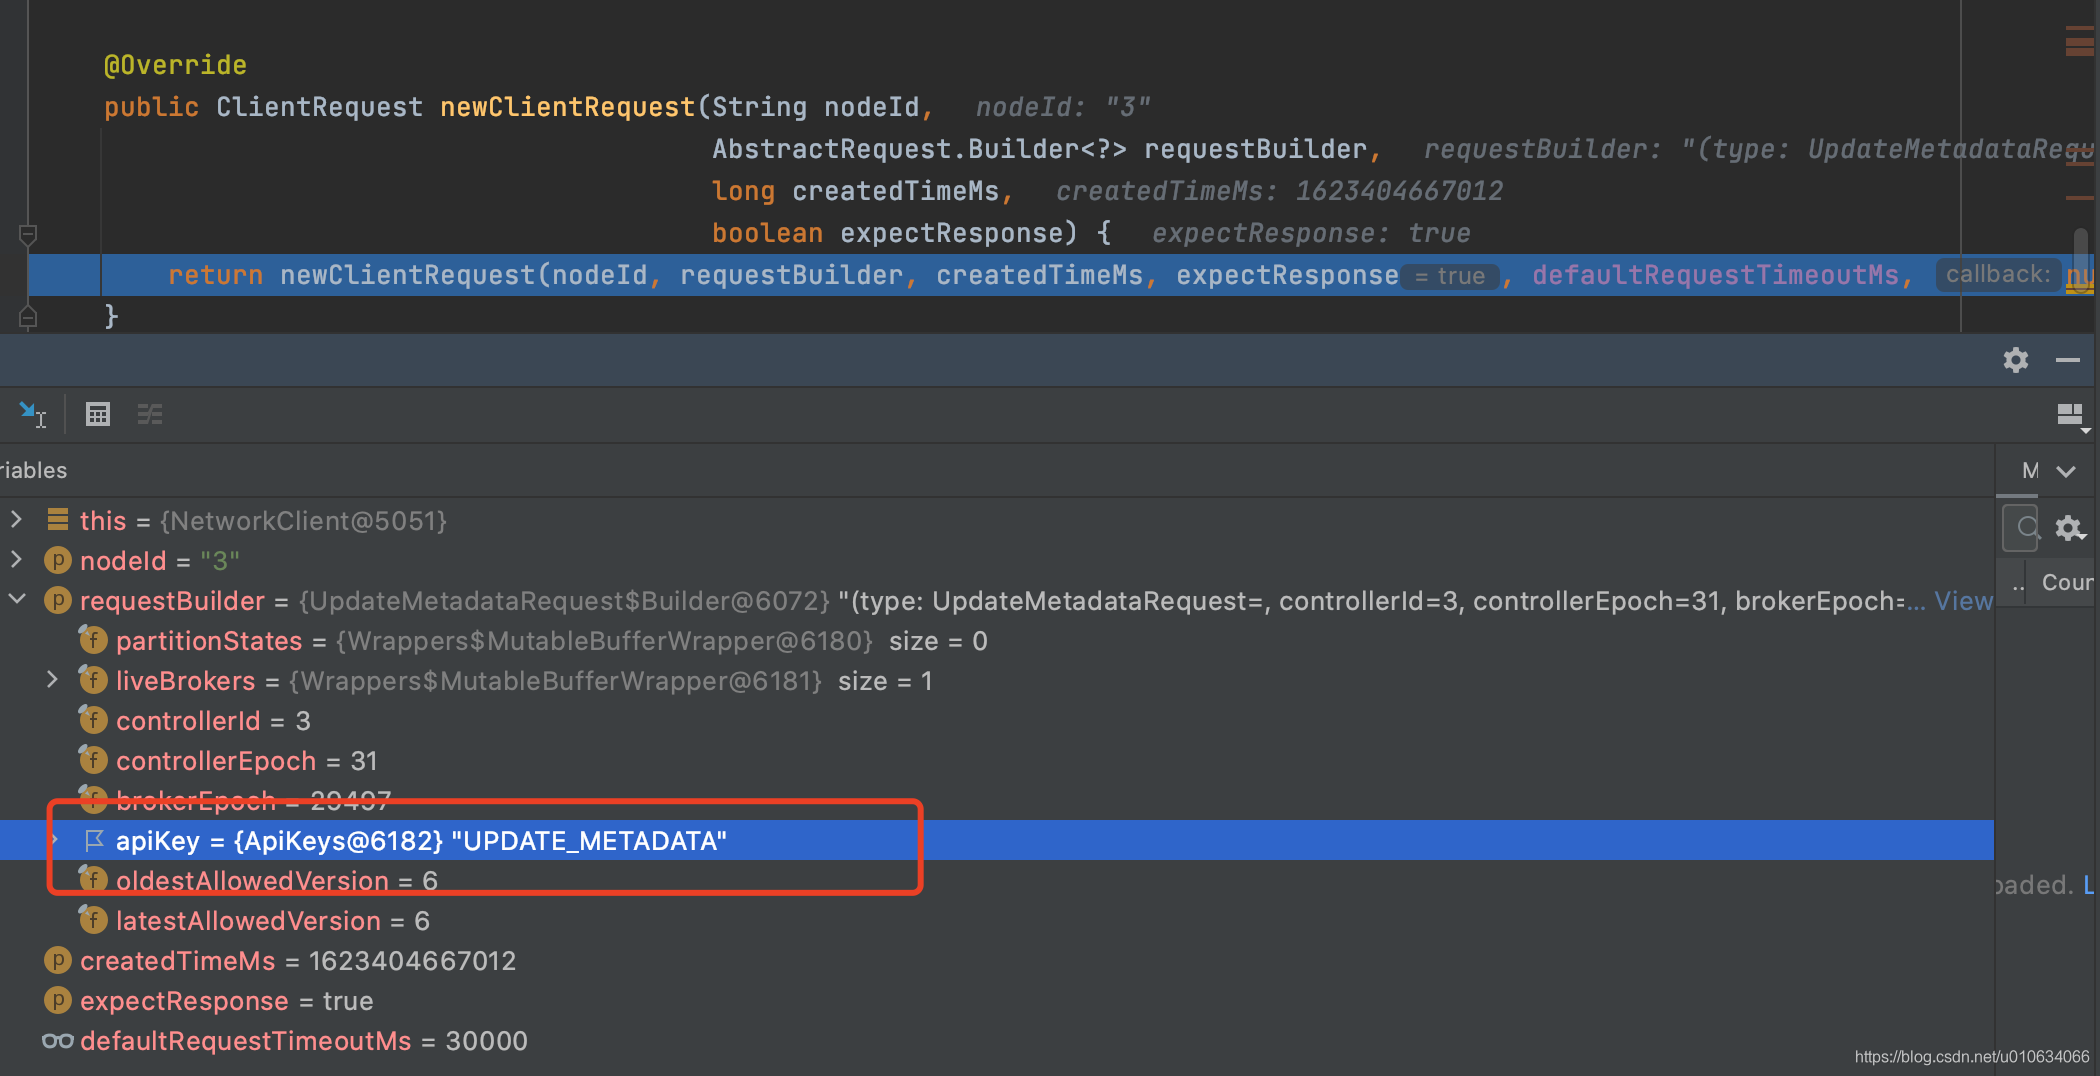This screenshot has height=1076, width=2100.
Task: Click the Trace Current Stream Chain icon
Action: point(150,414)
